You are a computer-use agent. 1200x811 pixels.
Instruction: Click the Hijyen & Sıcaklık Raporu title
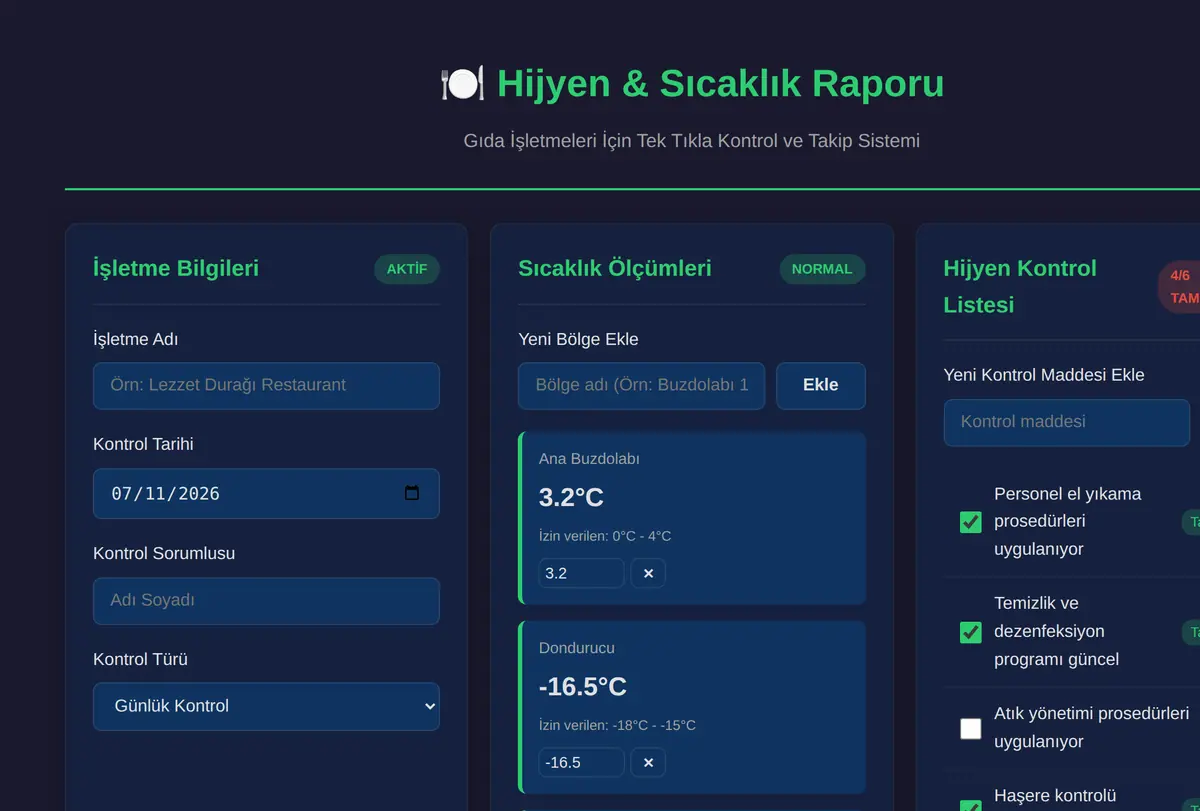pos(720,83)
